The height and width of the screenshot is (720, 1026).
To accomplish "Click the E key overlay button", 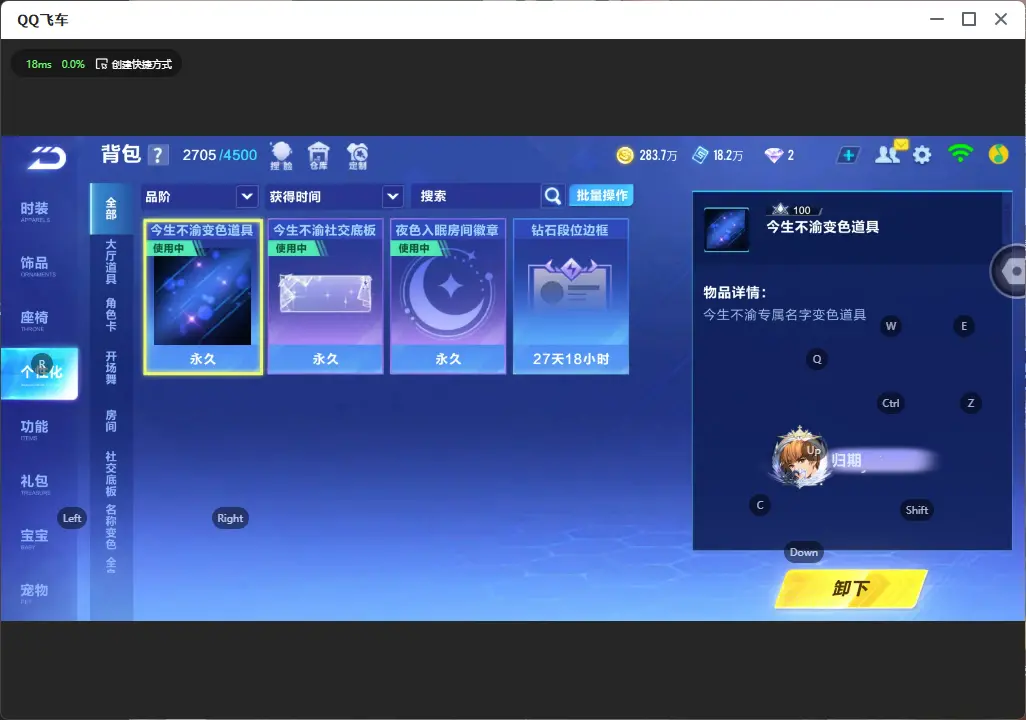I will click(x=964, y=326).
